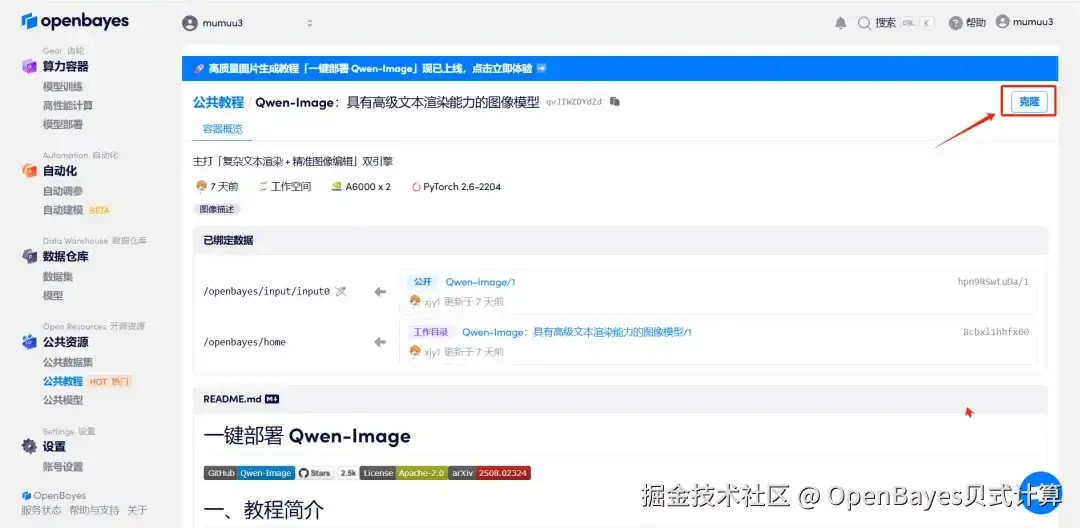
Task: Click the 算力容器 section icon
Action: coord(29,67)
